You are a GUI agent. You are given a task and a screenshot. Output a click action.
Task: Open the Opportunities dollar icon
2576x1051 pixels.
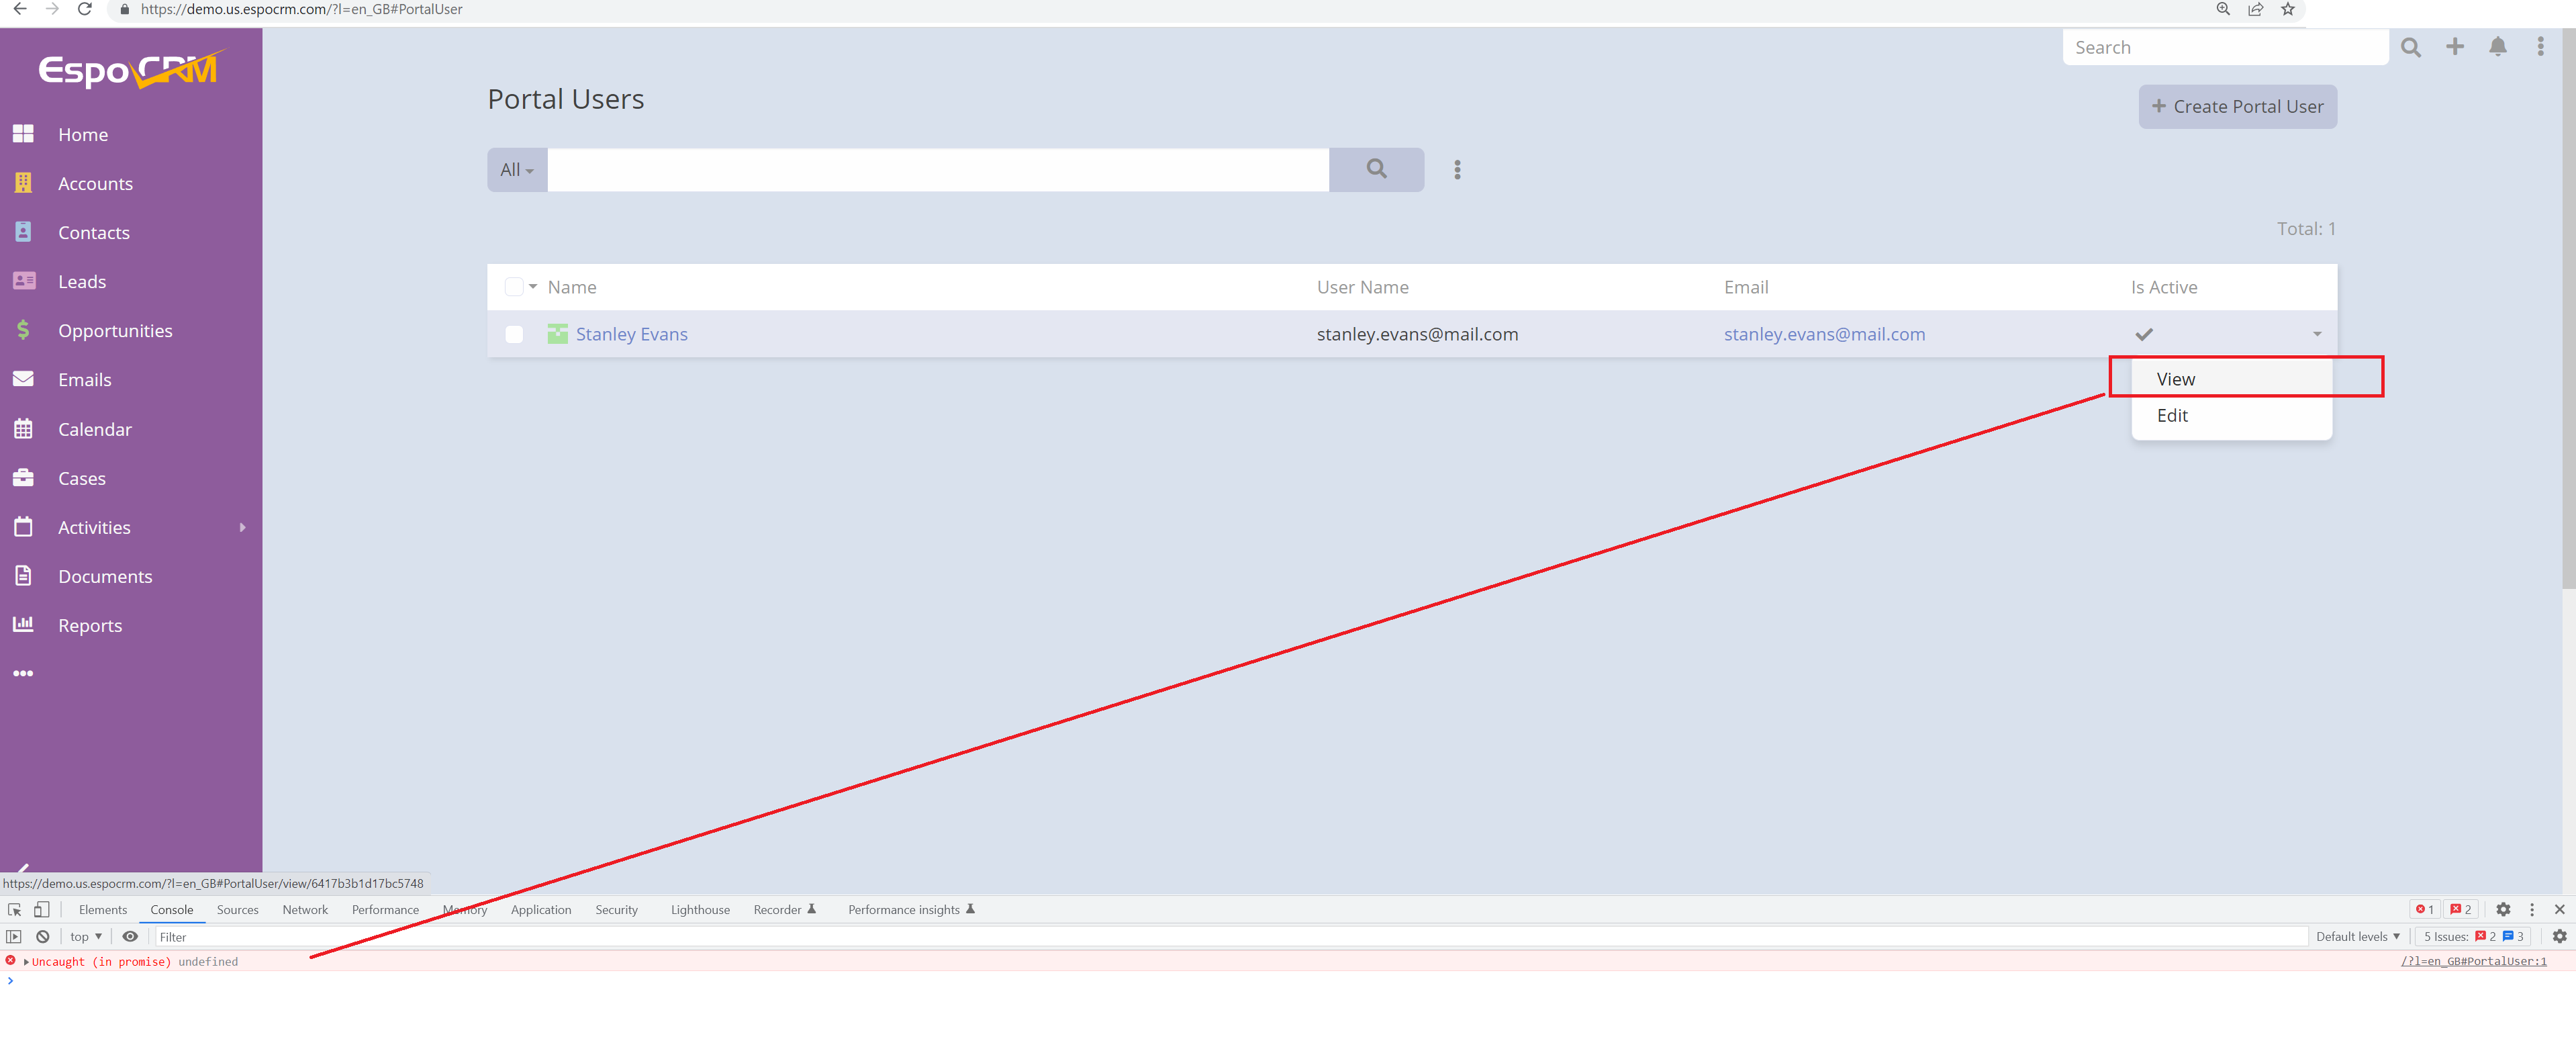click(x=23, y=330)
